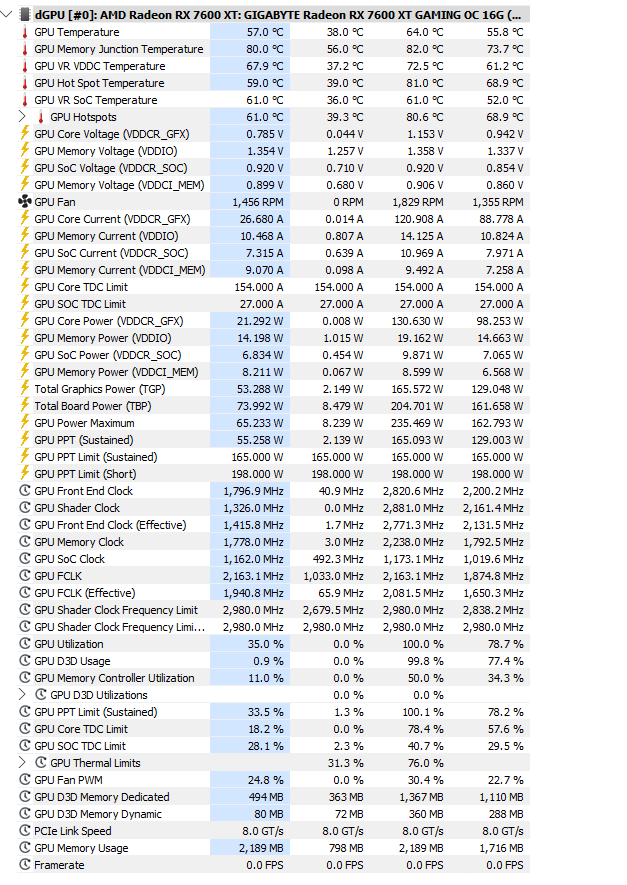Expand the GPU Thermal Limits subgroup
The height and width of the screenshot is (885, 627).
pos(22,763)
